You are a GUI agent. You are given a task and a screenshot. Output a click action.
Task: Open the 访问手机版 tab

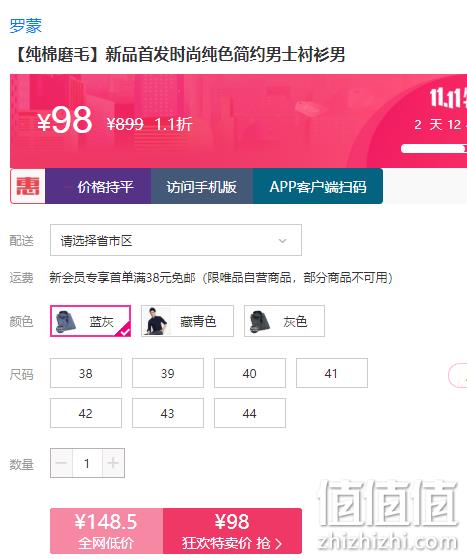(202, 186)
